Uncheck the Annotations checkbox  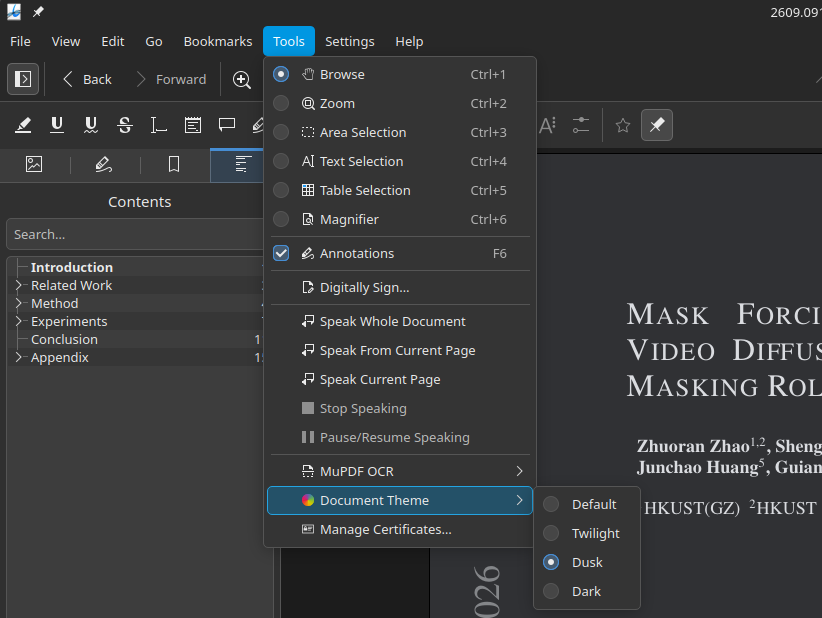tap(281, 253)
